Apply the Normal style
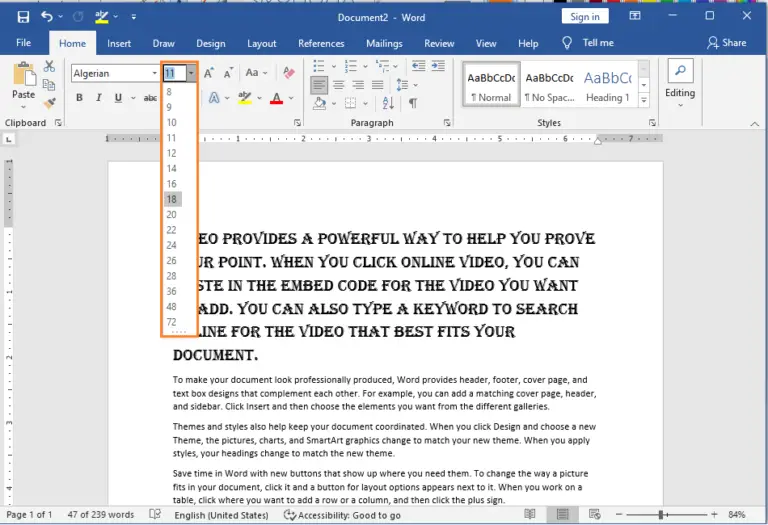 (x=491, y=84)
